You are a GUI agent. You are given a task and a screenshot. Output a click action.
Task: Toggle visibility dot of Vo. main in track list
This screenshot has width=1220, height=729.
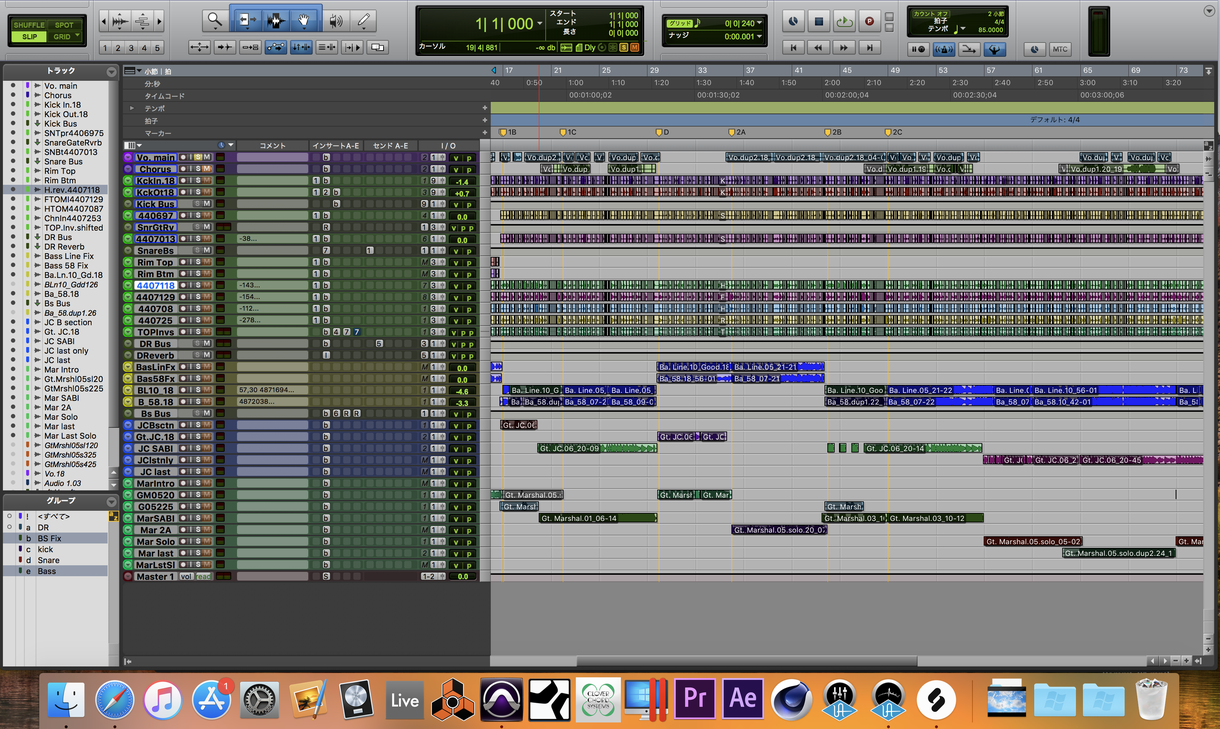pos(13,86)
